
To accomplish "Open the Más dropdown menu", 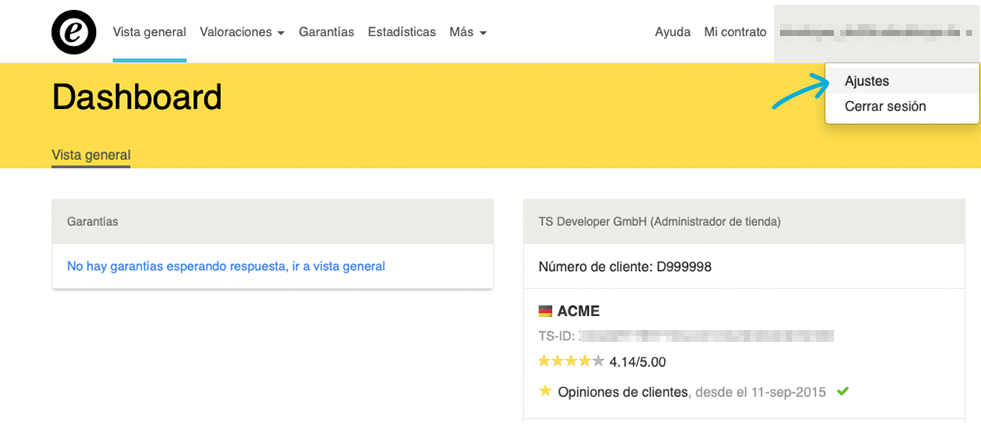I will [468, 32].
